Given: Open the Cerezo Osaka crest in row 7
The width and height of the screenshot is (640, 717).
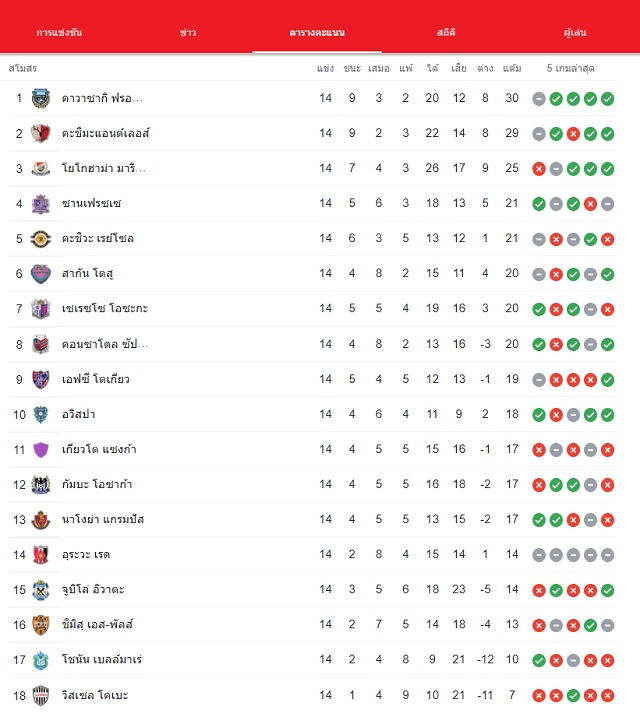Looking at the screenshot, I should 41,309.
